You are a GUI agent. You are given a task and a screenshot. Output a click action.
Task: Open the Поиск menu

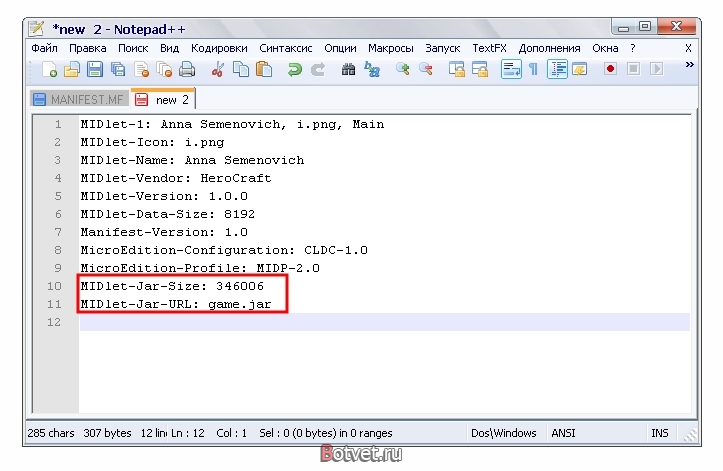[133, 48]
